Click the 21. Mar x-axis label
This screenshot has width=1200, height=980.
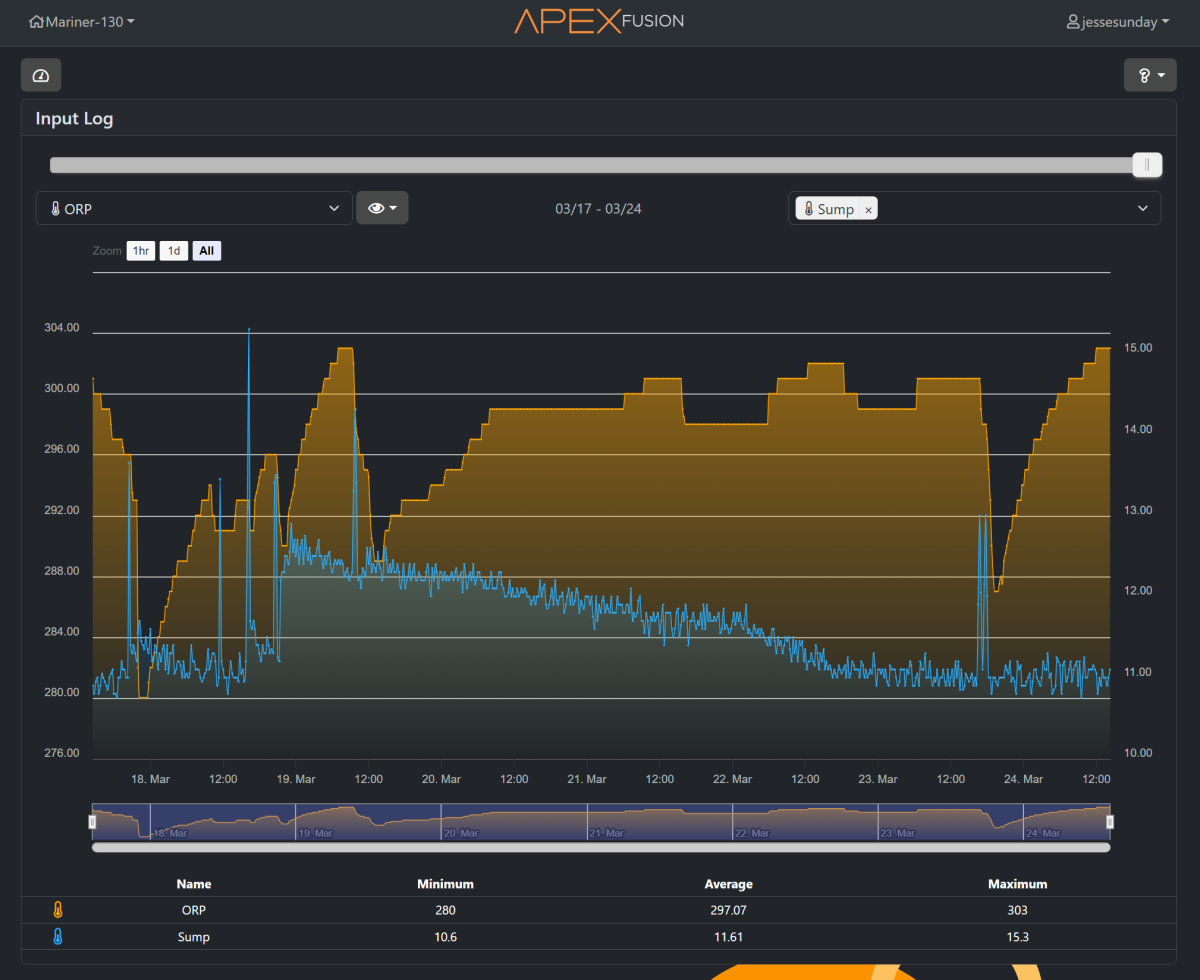click(x=587, y=778)
